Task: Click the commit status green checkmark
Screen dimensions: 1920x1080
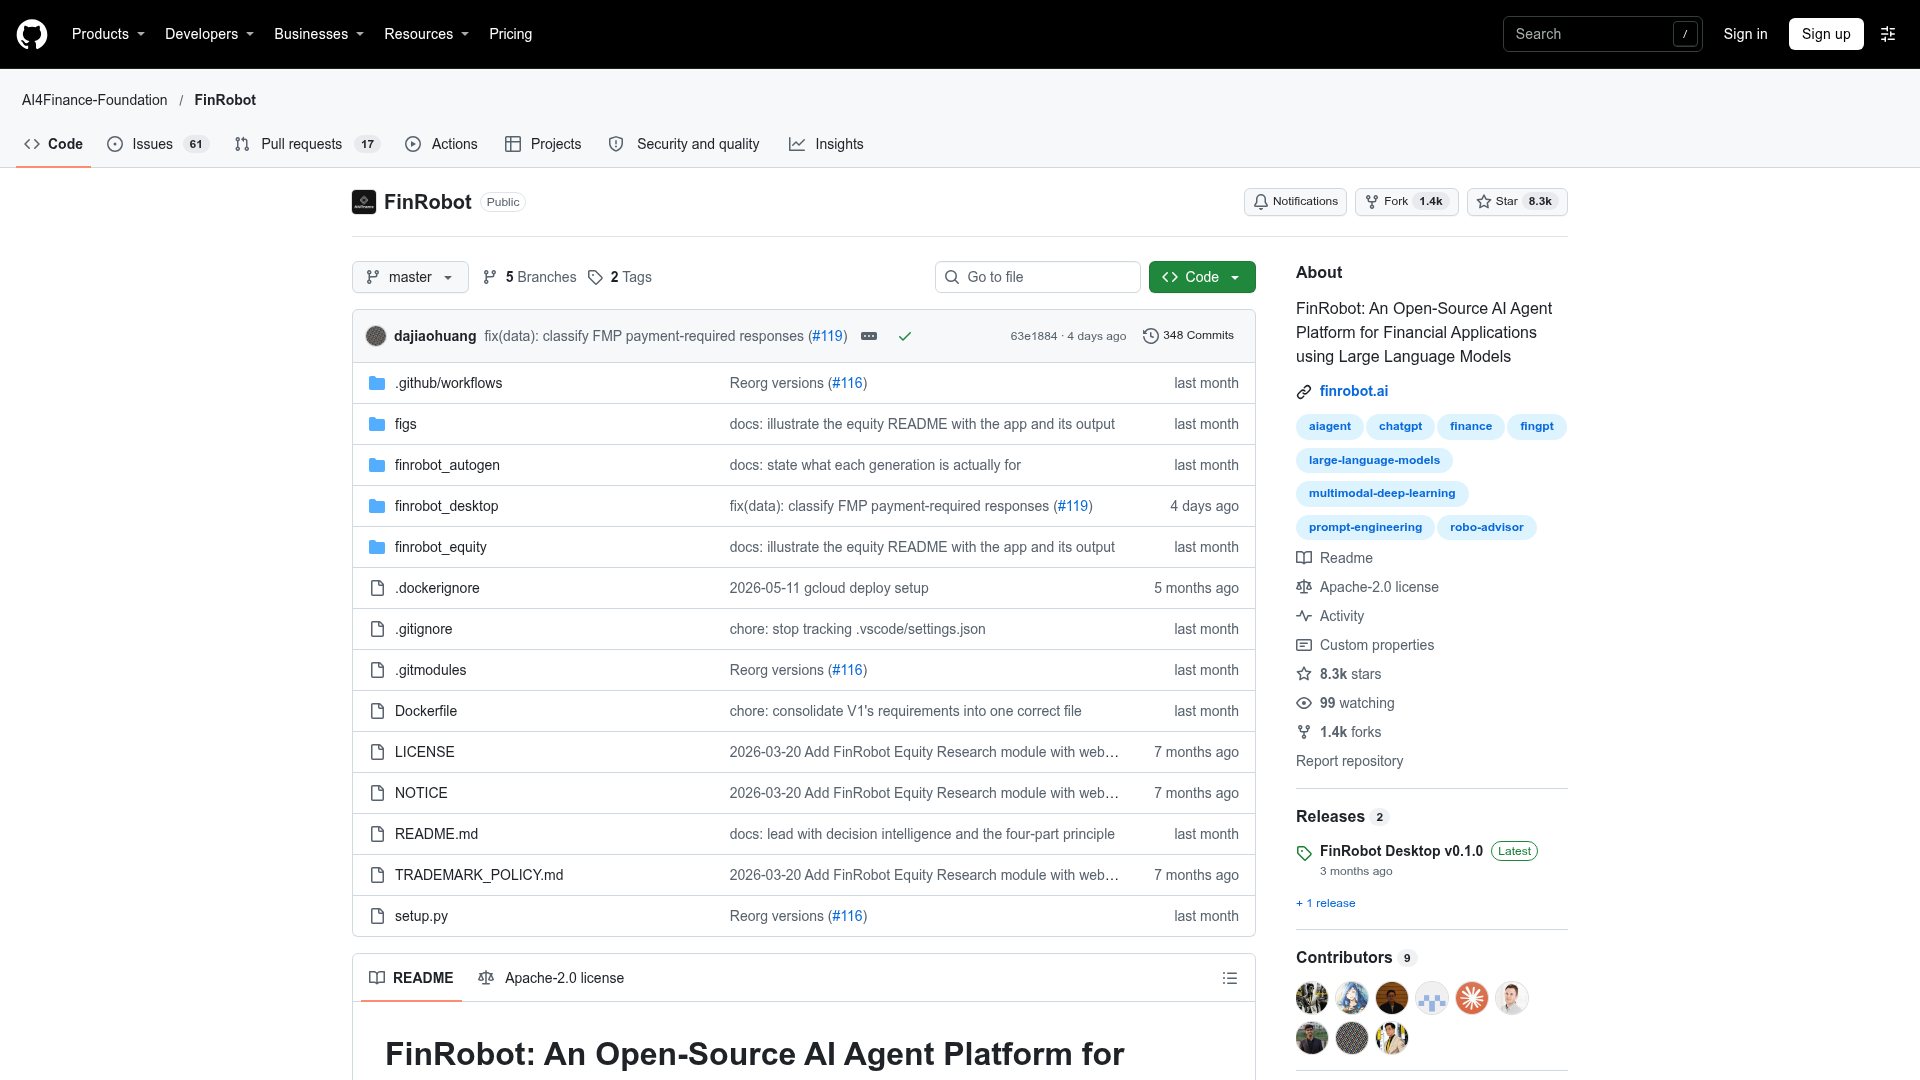Action: [905, 336]
